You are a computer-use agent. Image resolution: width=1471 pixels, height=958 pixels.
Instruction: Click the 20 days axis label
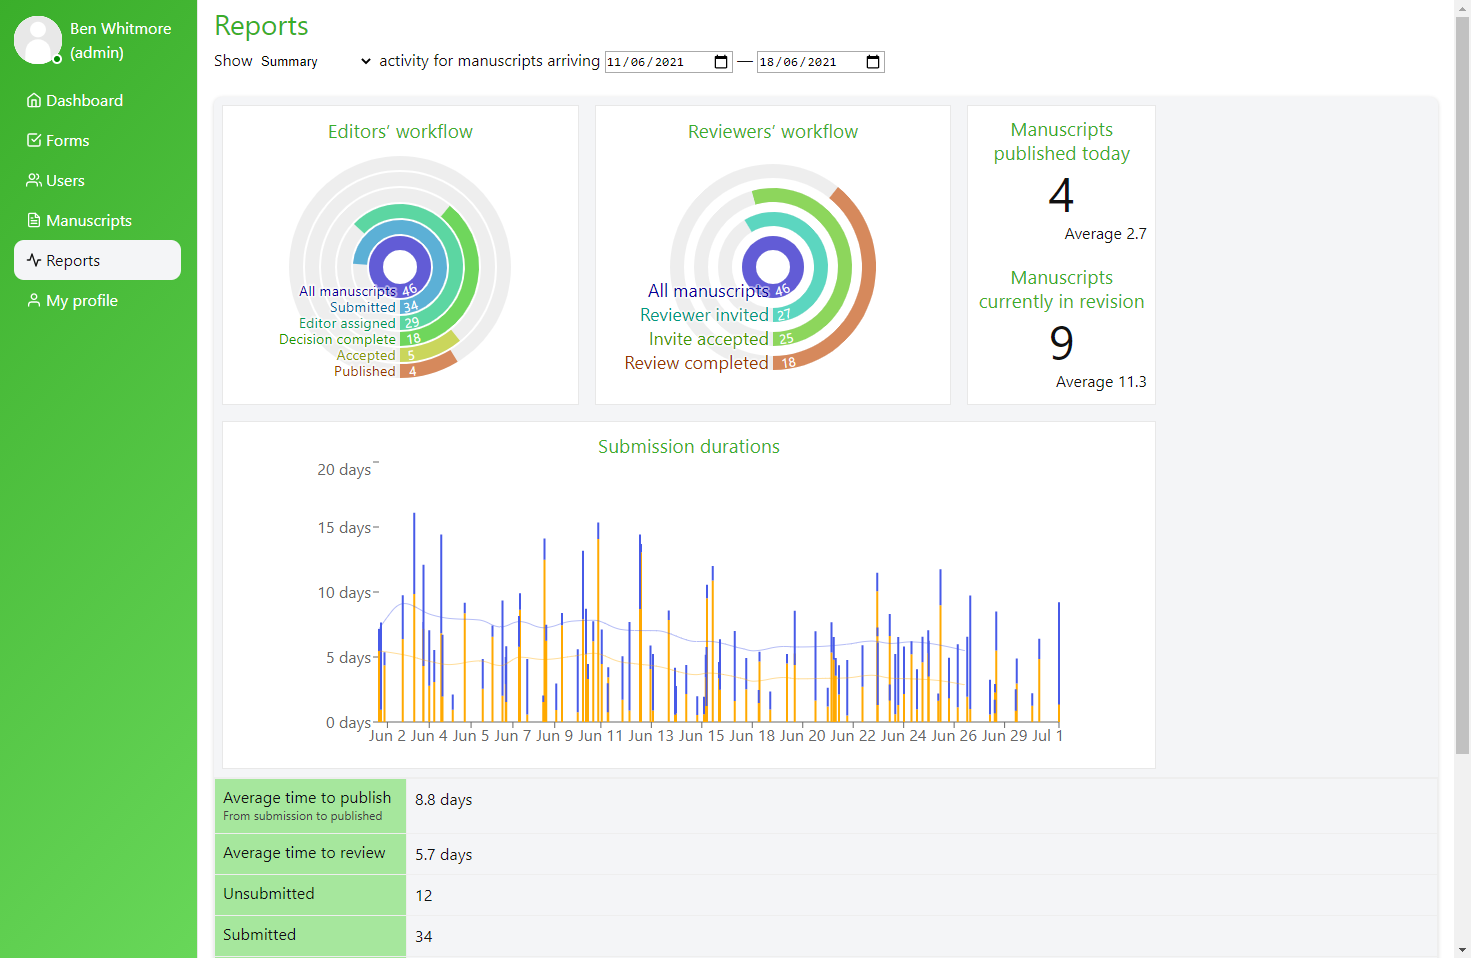tap(344, 470)
